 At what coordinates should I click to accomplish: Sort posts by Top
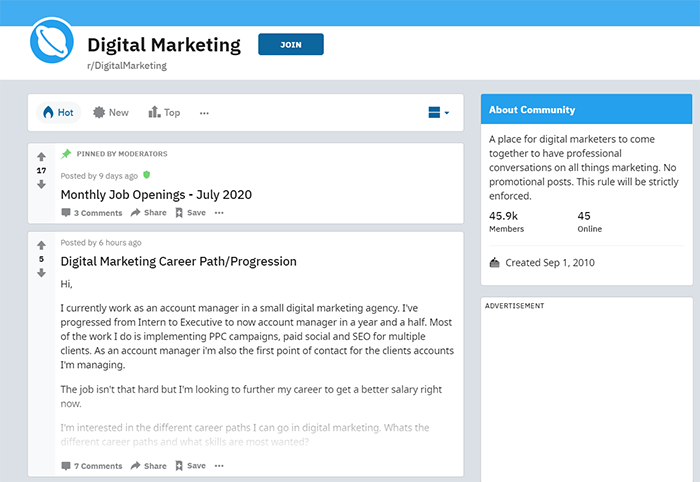pos(164,112)
